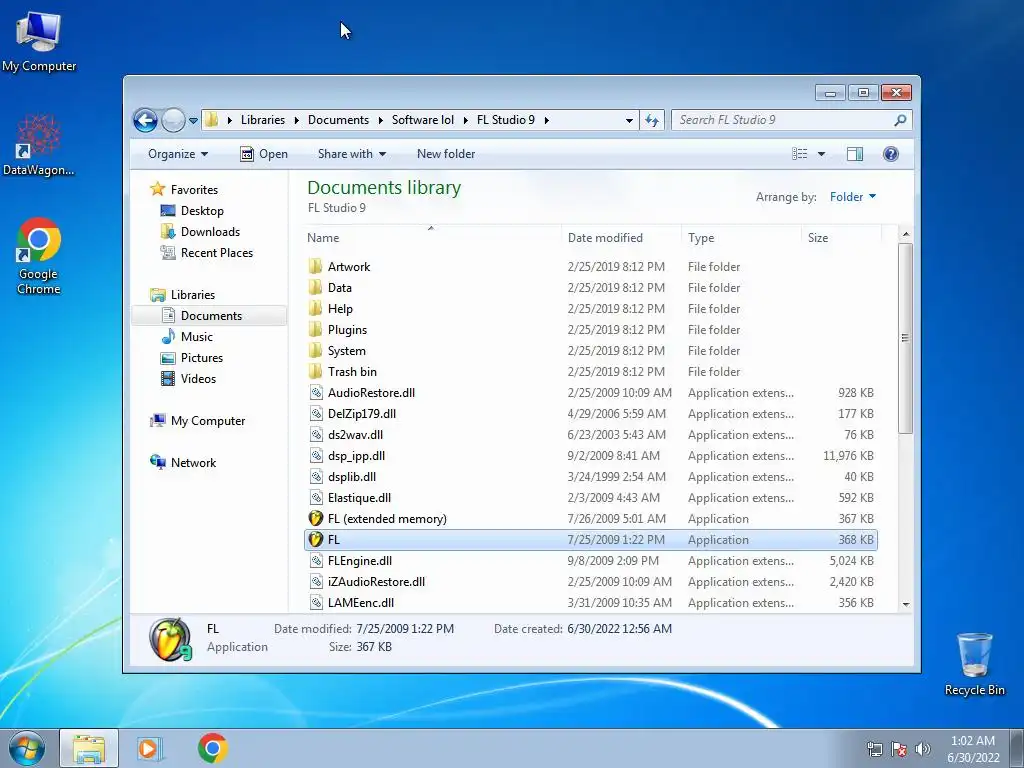Change the view with the view icon

800,154
